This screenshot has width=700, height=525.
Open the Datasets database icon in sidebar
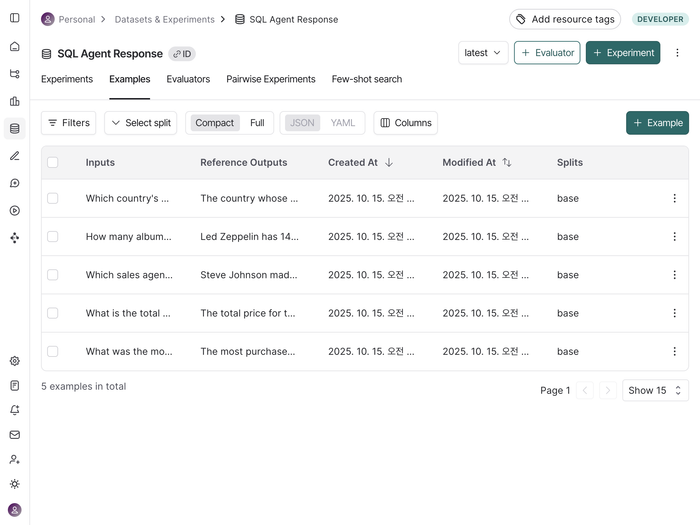pos(14,128)
